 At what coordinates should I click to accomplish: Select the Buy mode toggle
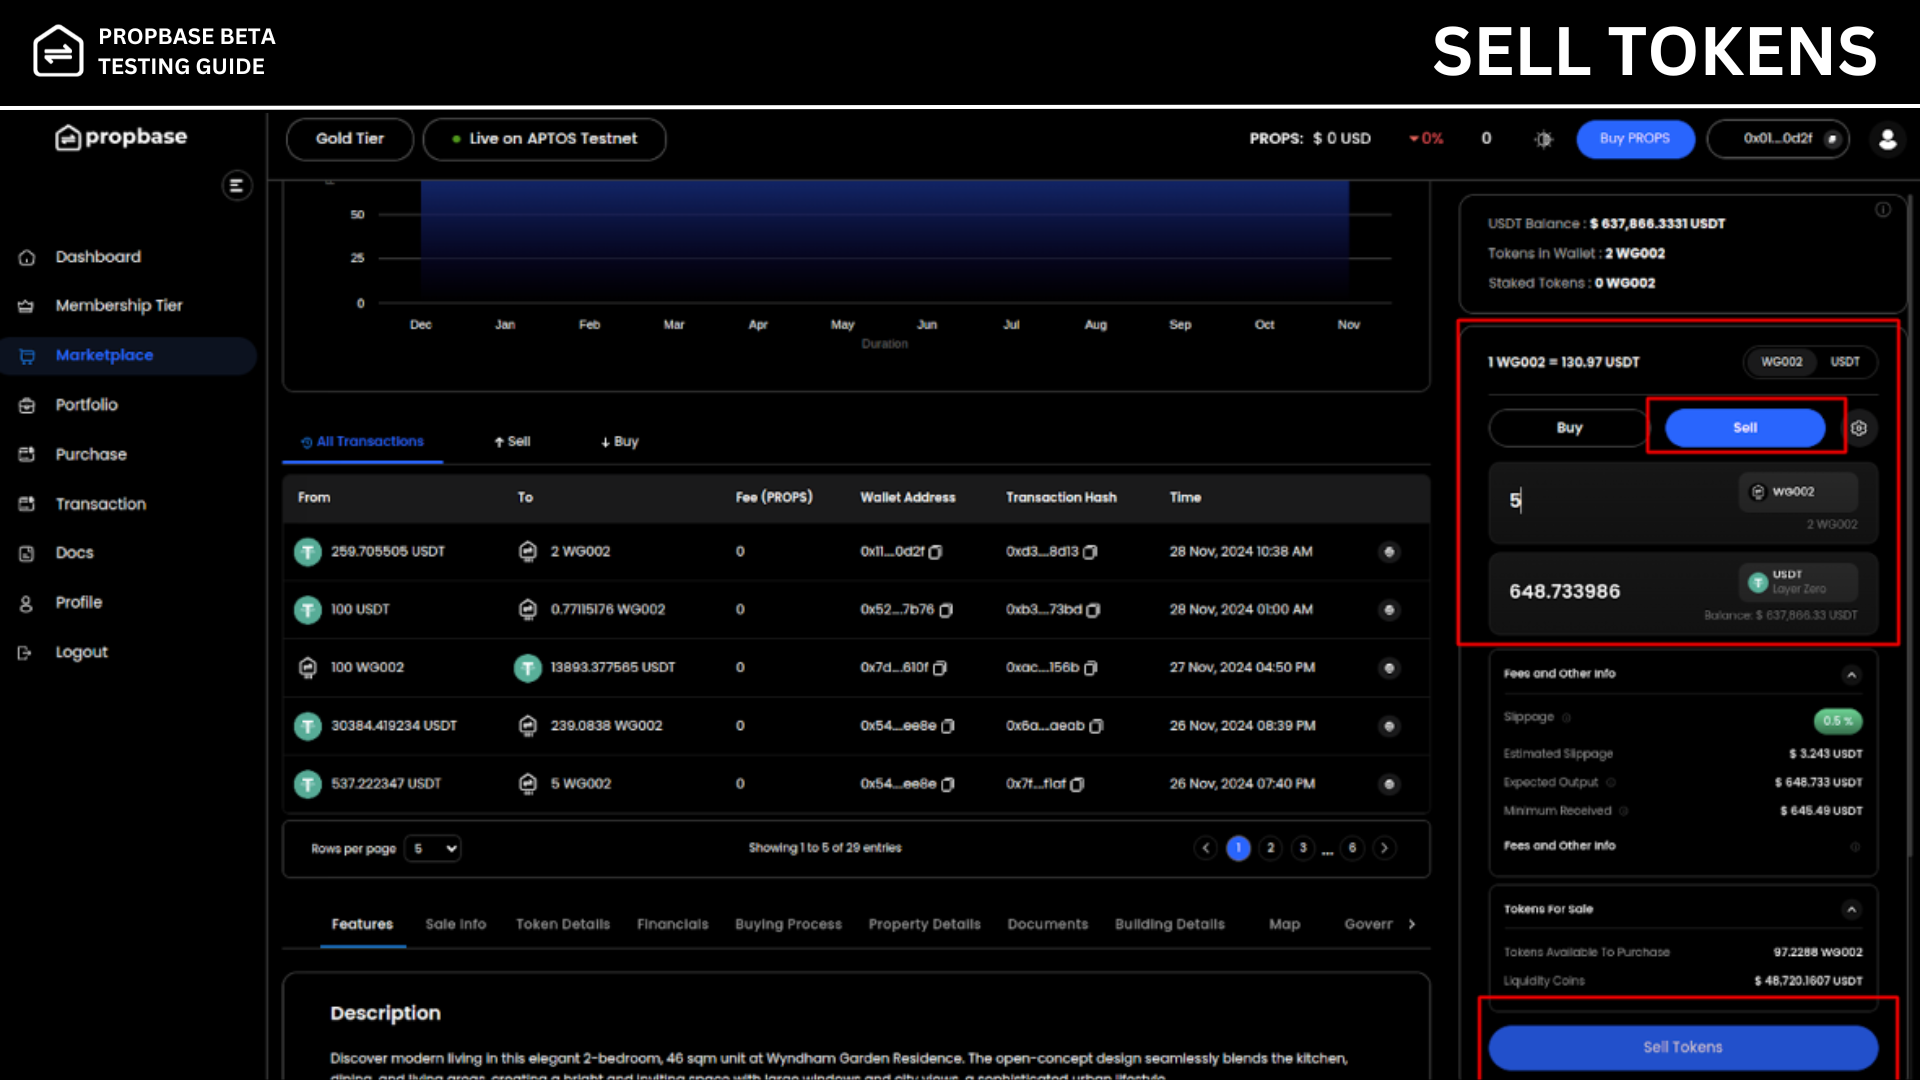click(1568, 428)
